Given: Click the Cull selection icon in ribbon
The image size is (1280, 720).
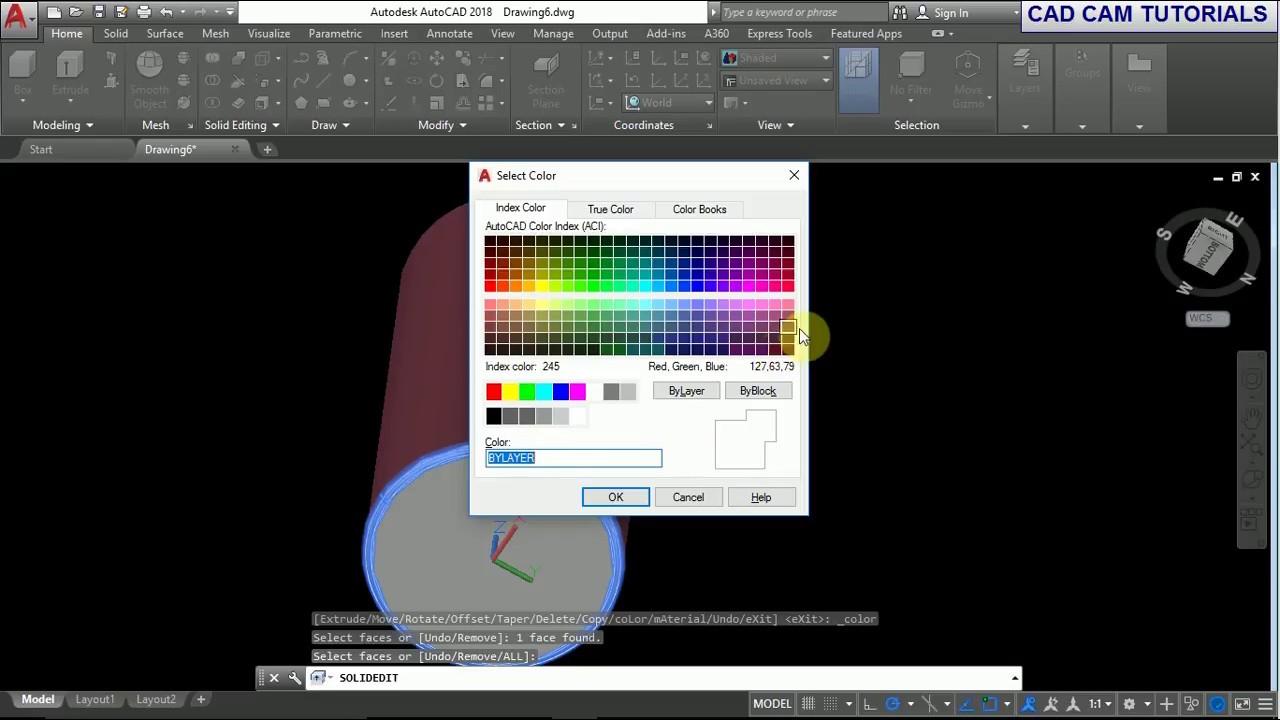Looking at the screenshot, I should tap(859, 80).
